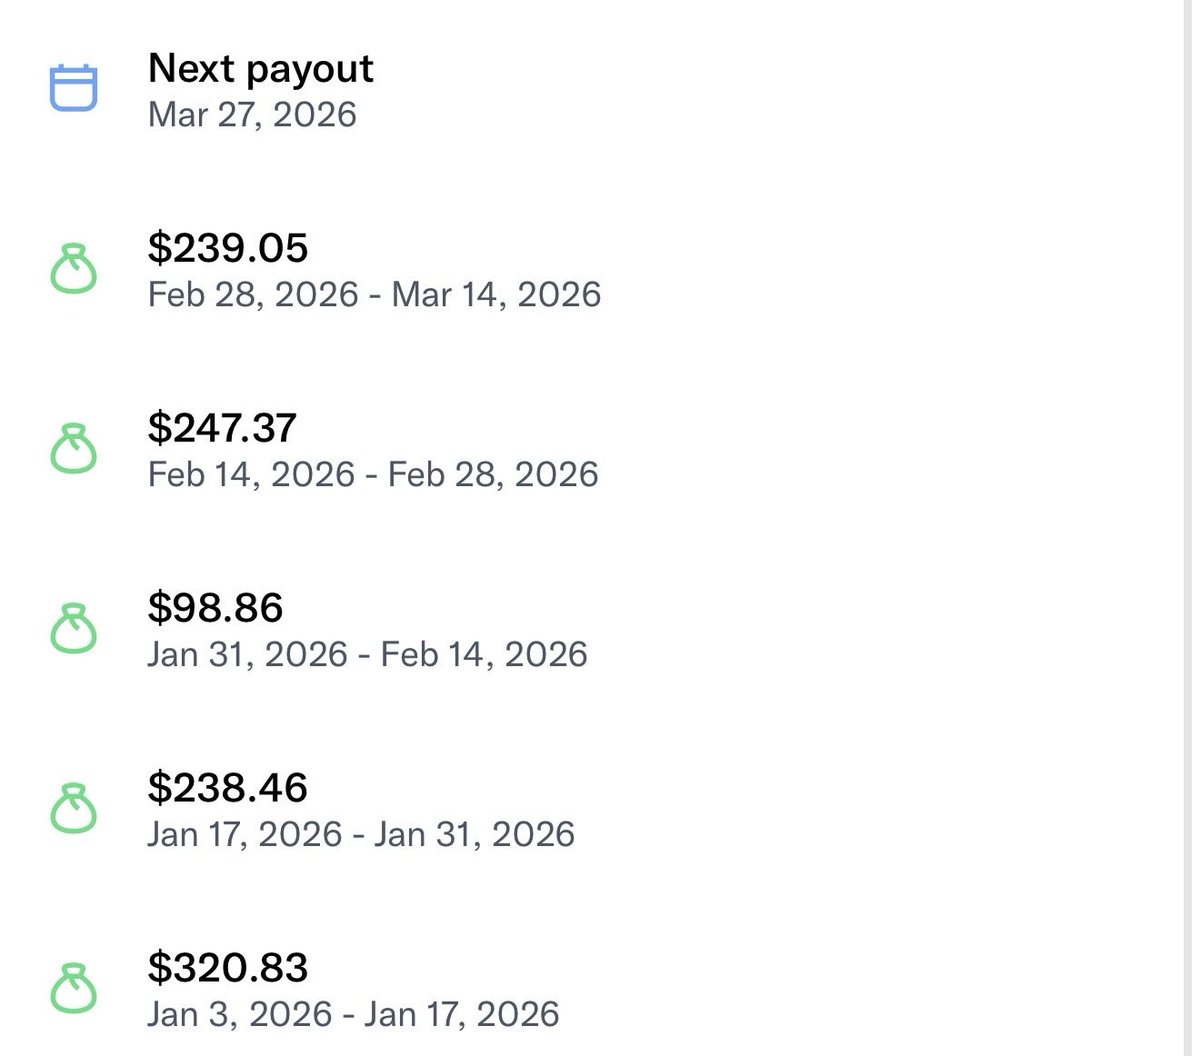Click the money bag icon for $239.05
The image size is (1200, 1056).
pos(73,269)
